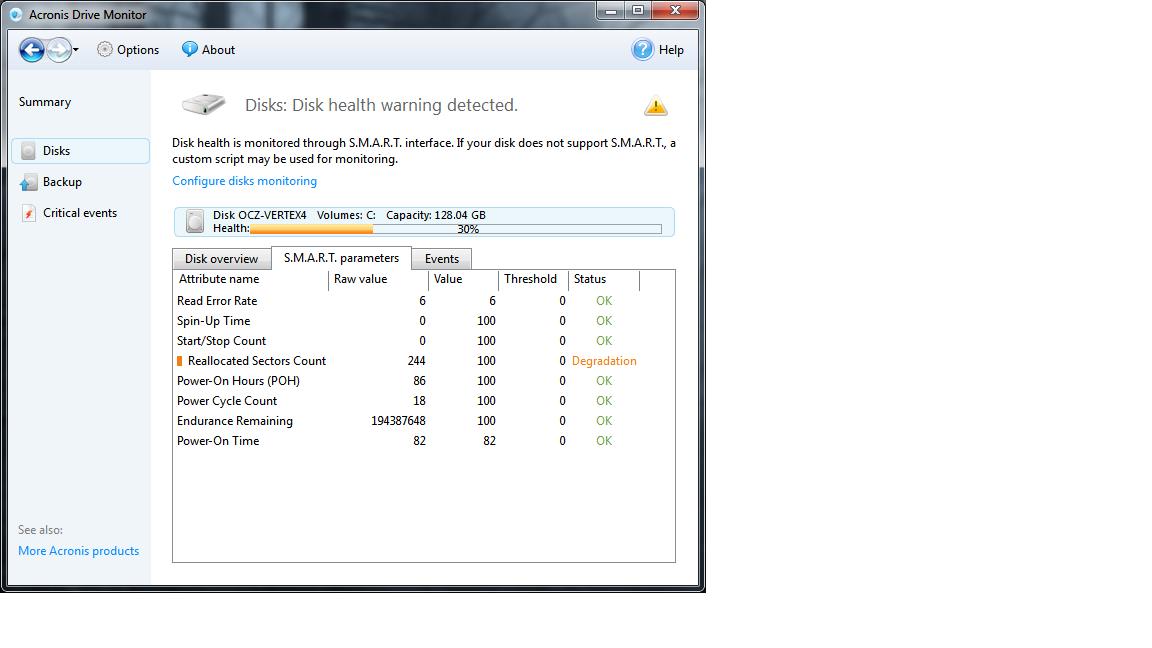
Task: Go to Summary in sidebar
Action: pos(45,102)
